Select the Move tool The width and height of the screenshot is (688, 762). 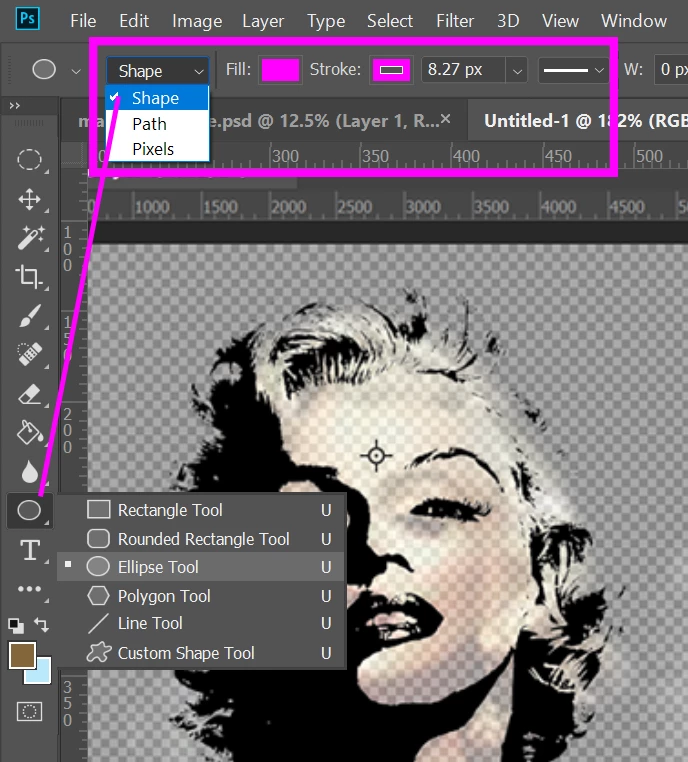coord(29,199)
